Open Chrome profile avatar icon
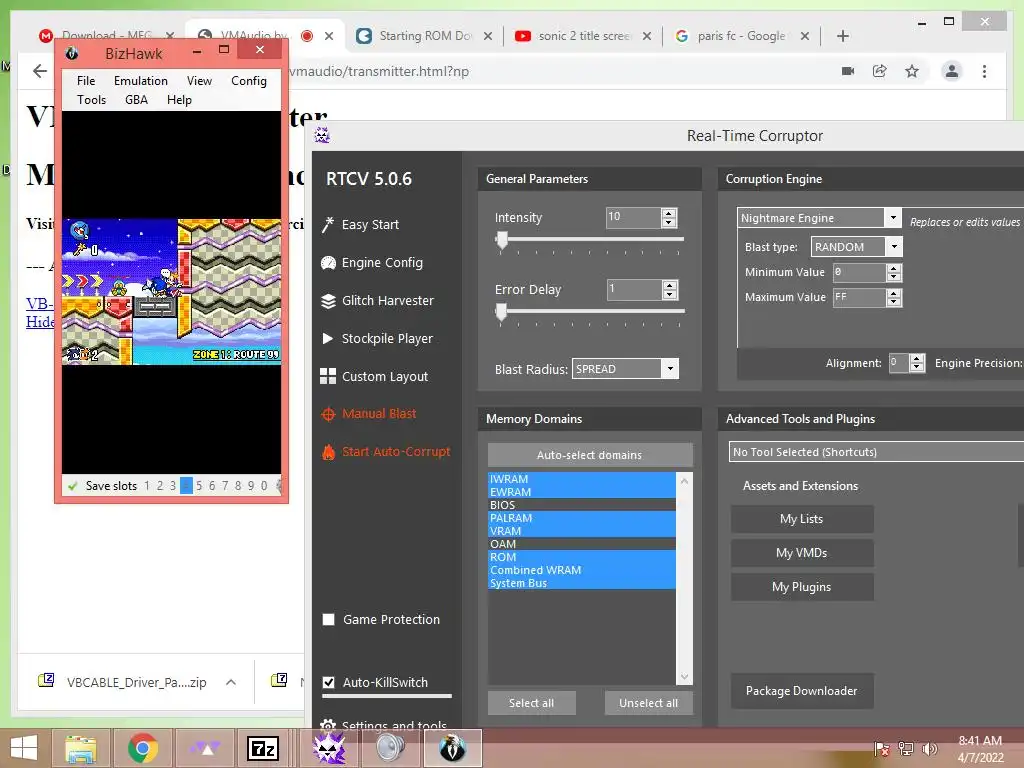 952,71
